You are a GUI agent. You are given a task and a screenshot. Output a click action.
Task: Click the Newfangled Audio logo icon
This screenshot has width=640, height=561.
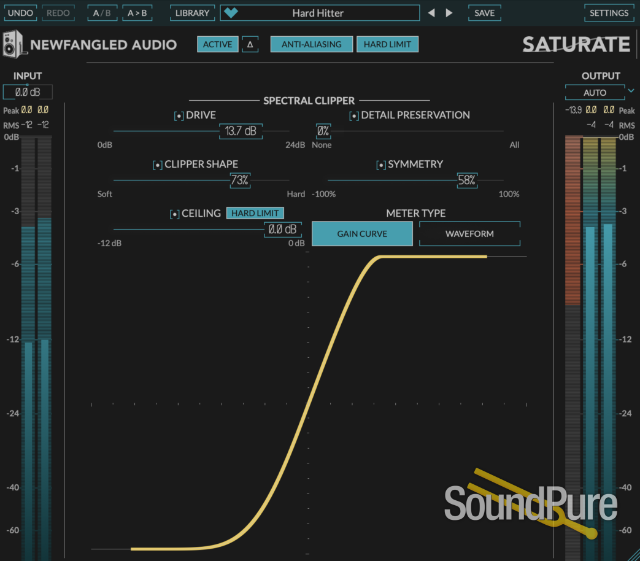coord(12,45)
